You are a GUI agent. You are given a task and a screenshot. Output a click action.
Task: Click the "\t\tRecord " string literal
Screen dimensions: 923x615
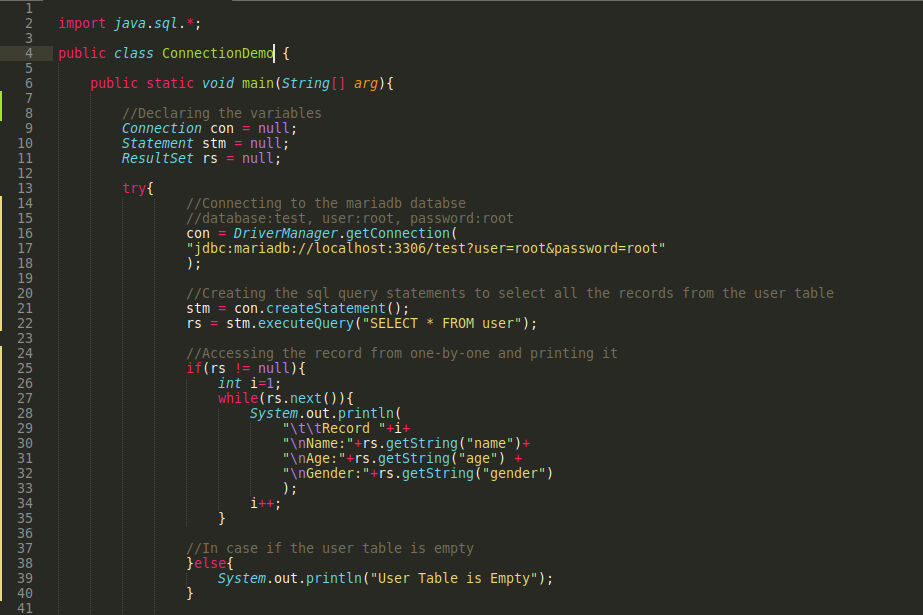[x=334, y=428]
